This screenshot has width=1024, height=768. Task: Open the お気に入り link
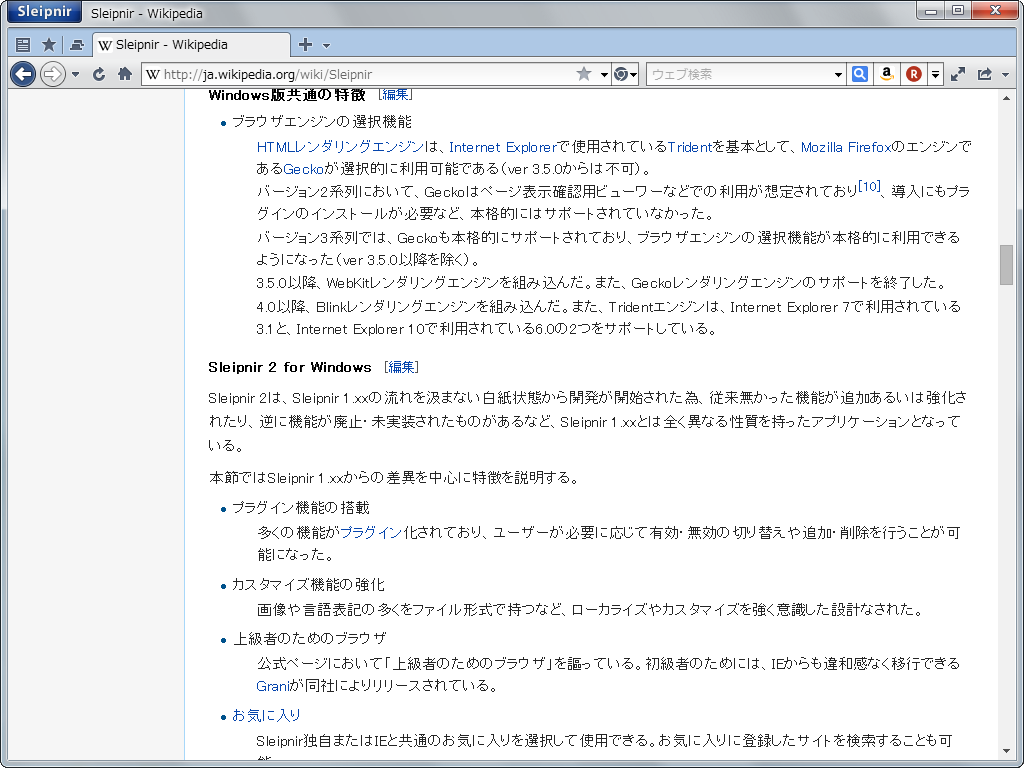pyautogui.click(x=266, y=716)
